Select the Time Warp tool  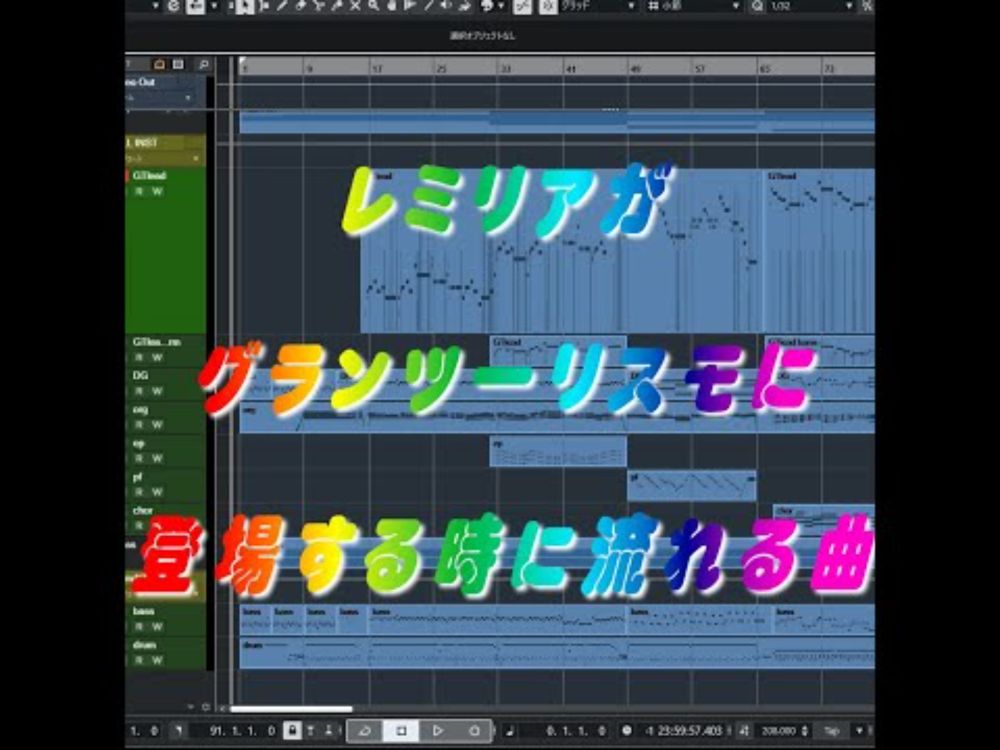coord(410,6)
